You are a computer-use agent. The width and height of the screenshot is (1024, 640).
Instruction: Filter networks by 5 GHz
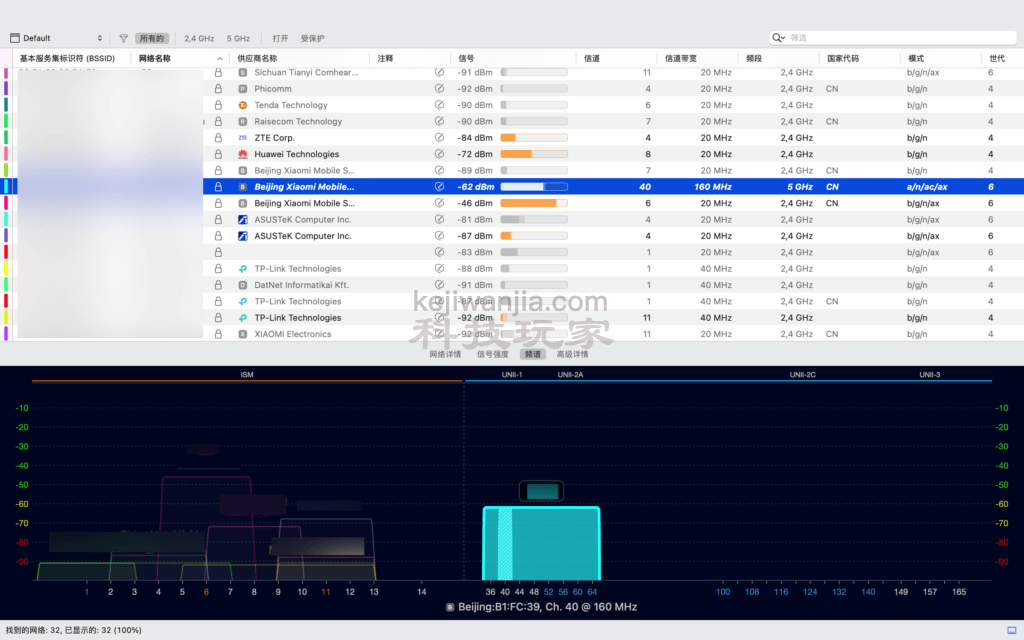(x=238, y=39)
